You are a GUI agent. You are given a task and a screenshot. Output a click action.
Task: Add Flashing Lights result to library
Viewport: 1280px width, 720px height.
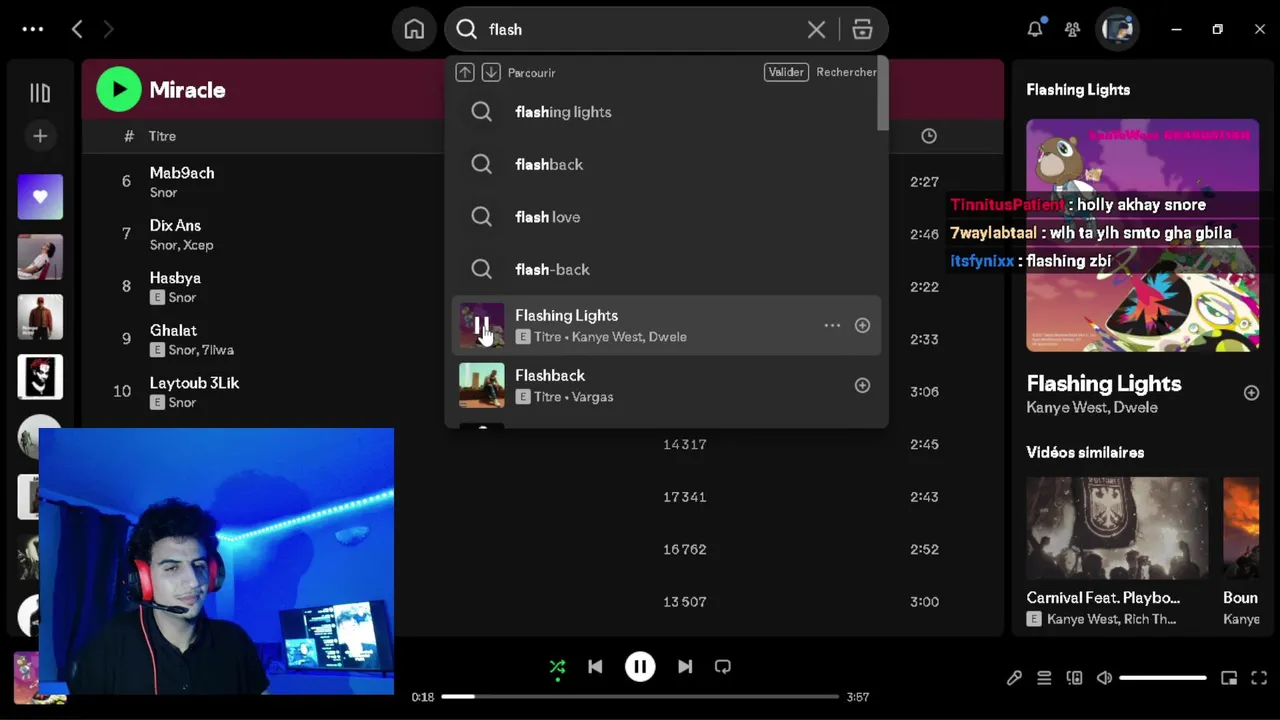[x=862, y=325]
